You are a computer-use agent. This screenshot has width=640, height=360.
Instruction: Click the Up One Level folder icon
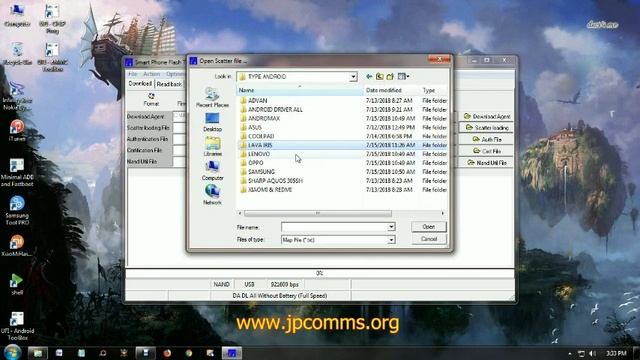tap(380, 76)
